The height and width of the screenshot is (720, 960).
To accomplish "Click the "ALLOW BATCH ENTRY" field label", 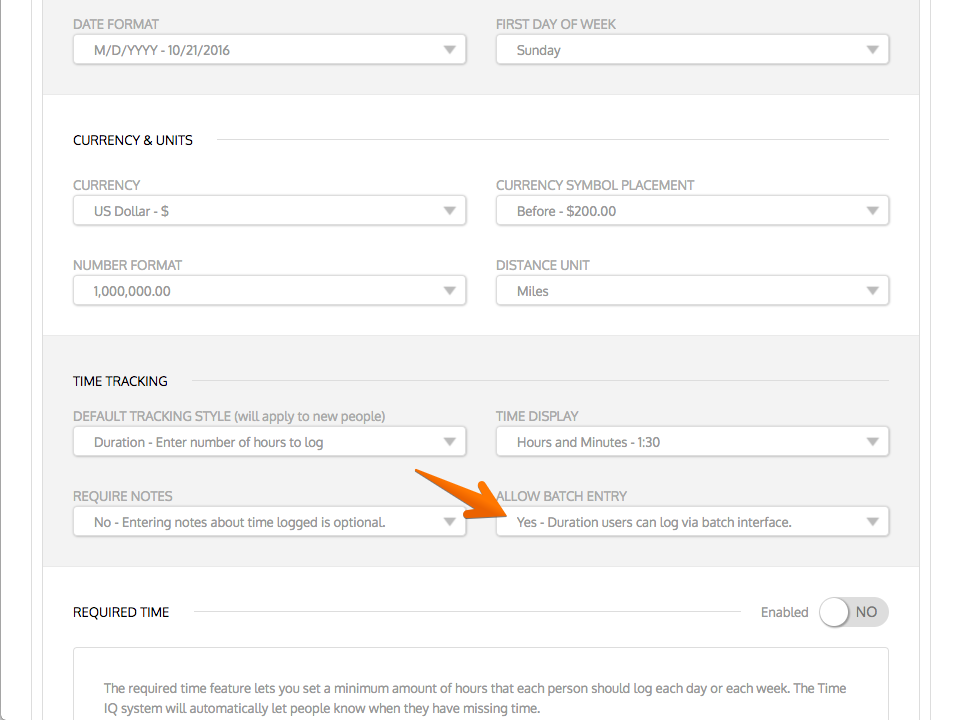I will coord(561,497).
